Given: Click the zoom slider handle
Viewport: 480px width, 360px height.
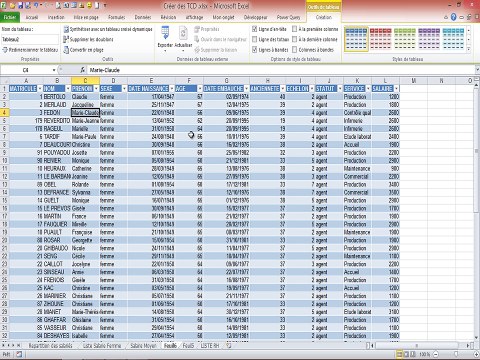Looking at the screenshot, I should pyautogui.click(x=456, y=354).
